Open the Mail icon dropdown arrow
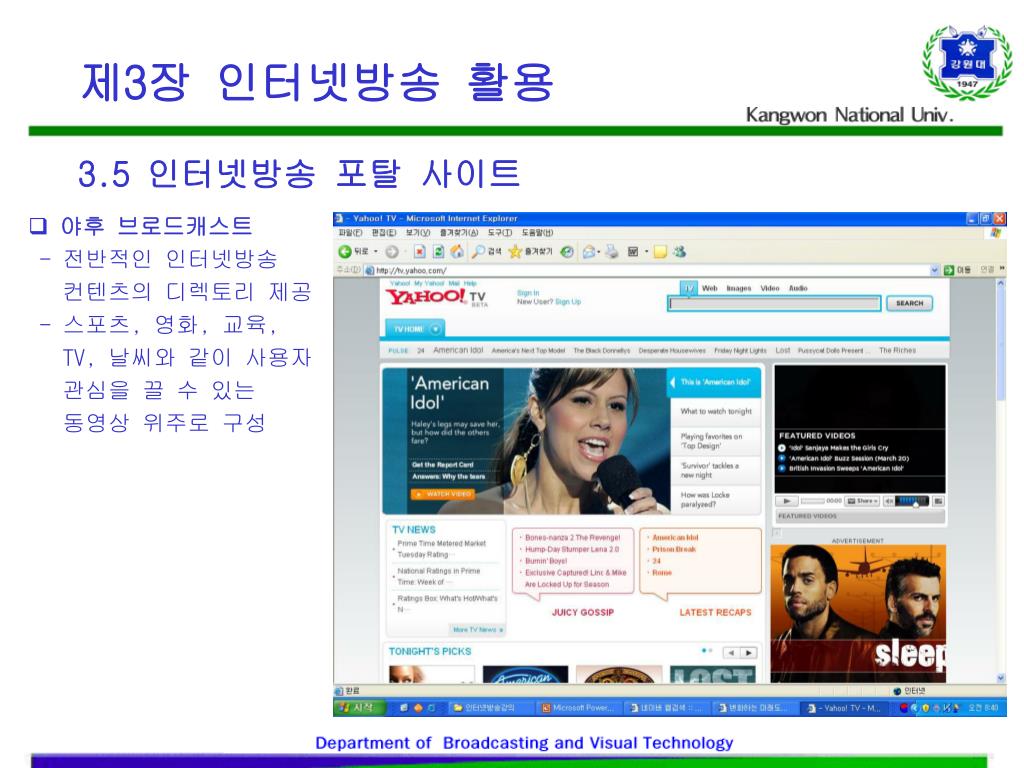The image size is (1024, 768). [598, 251]
